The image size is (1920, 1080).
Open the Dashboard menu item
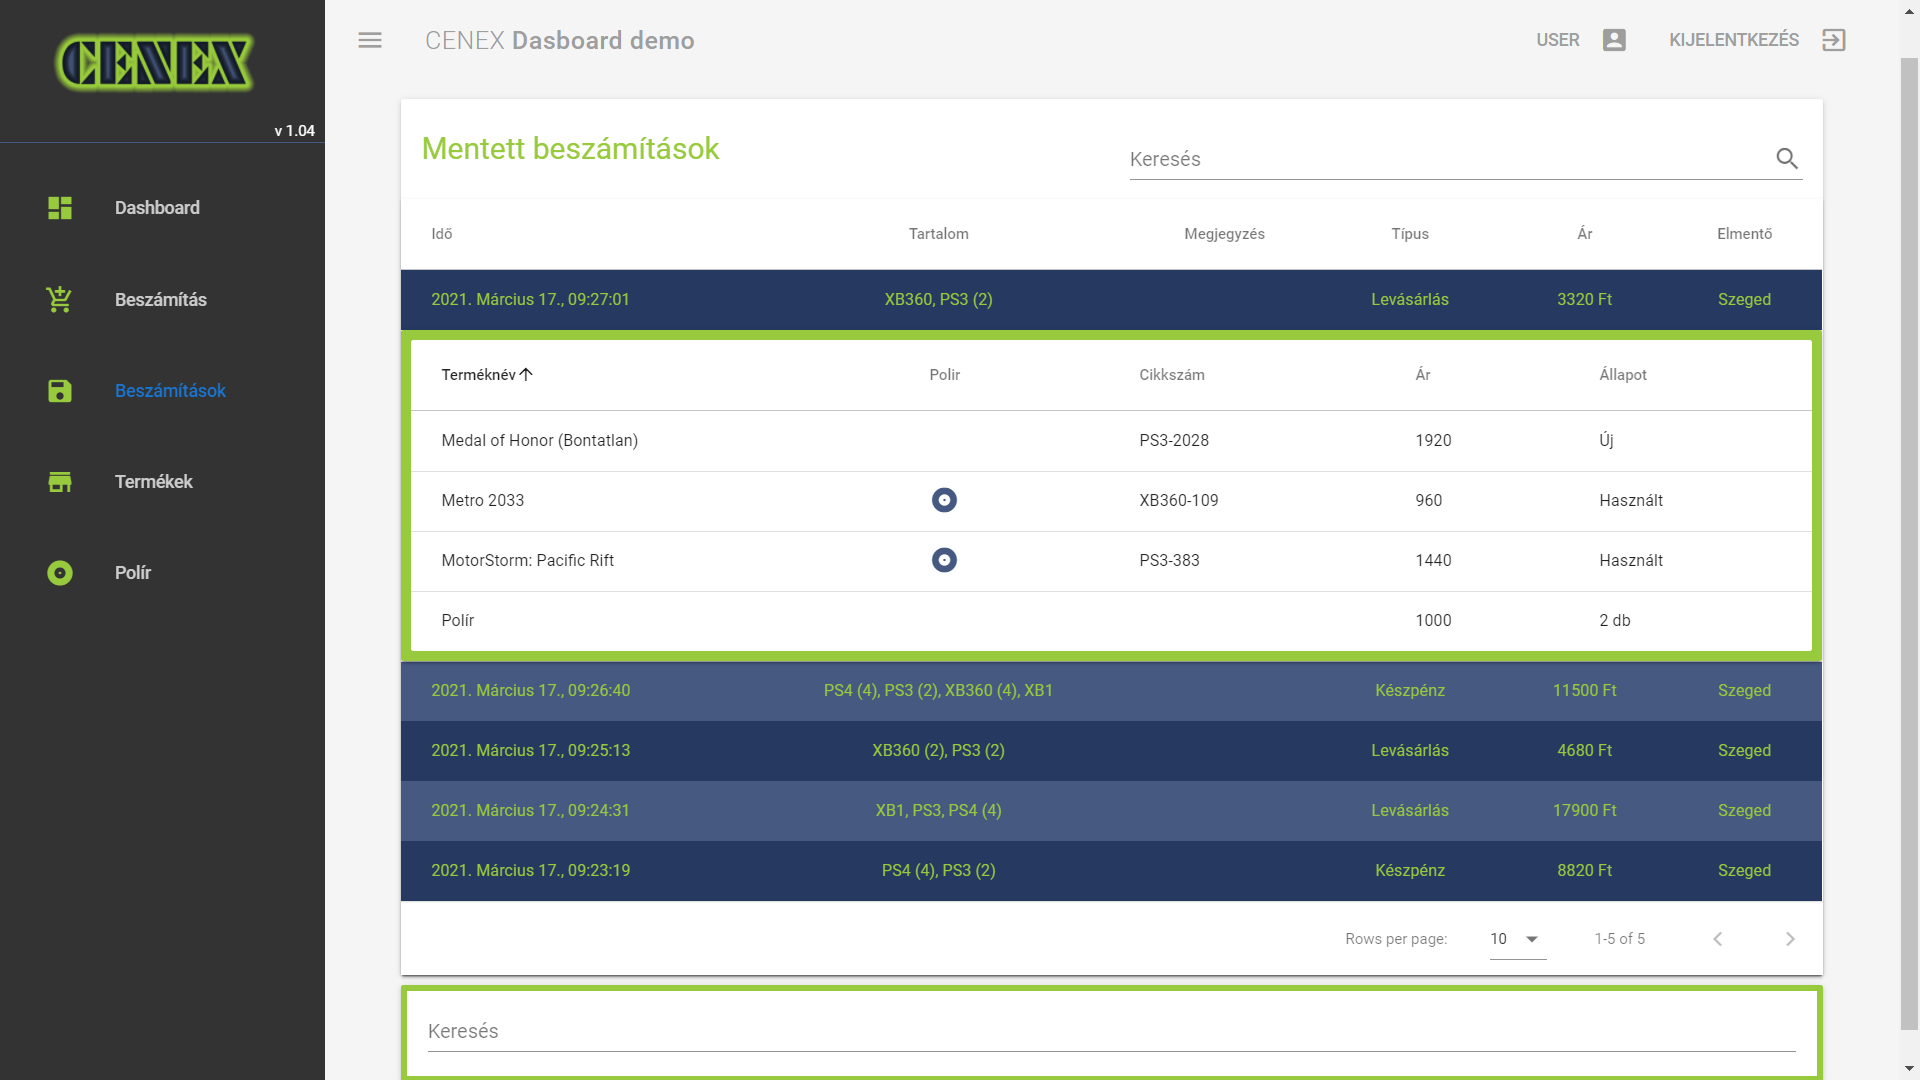[x=156, y=208]
